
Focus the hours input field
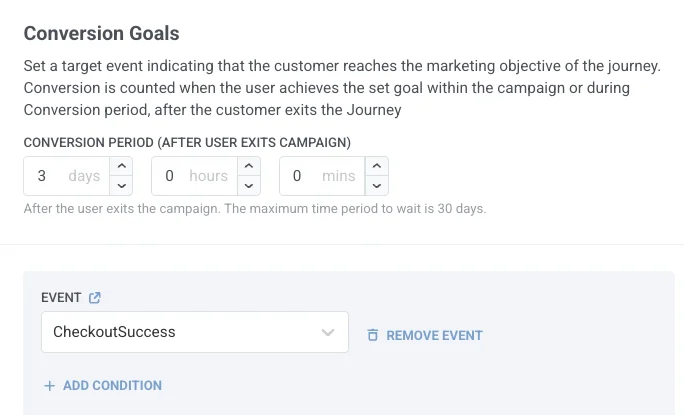192,176
